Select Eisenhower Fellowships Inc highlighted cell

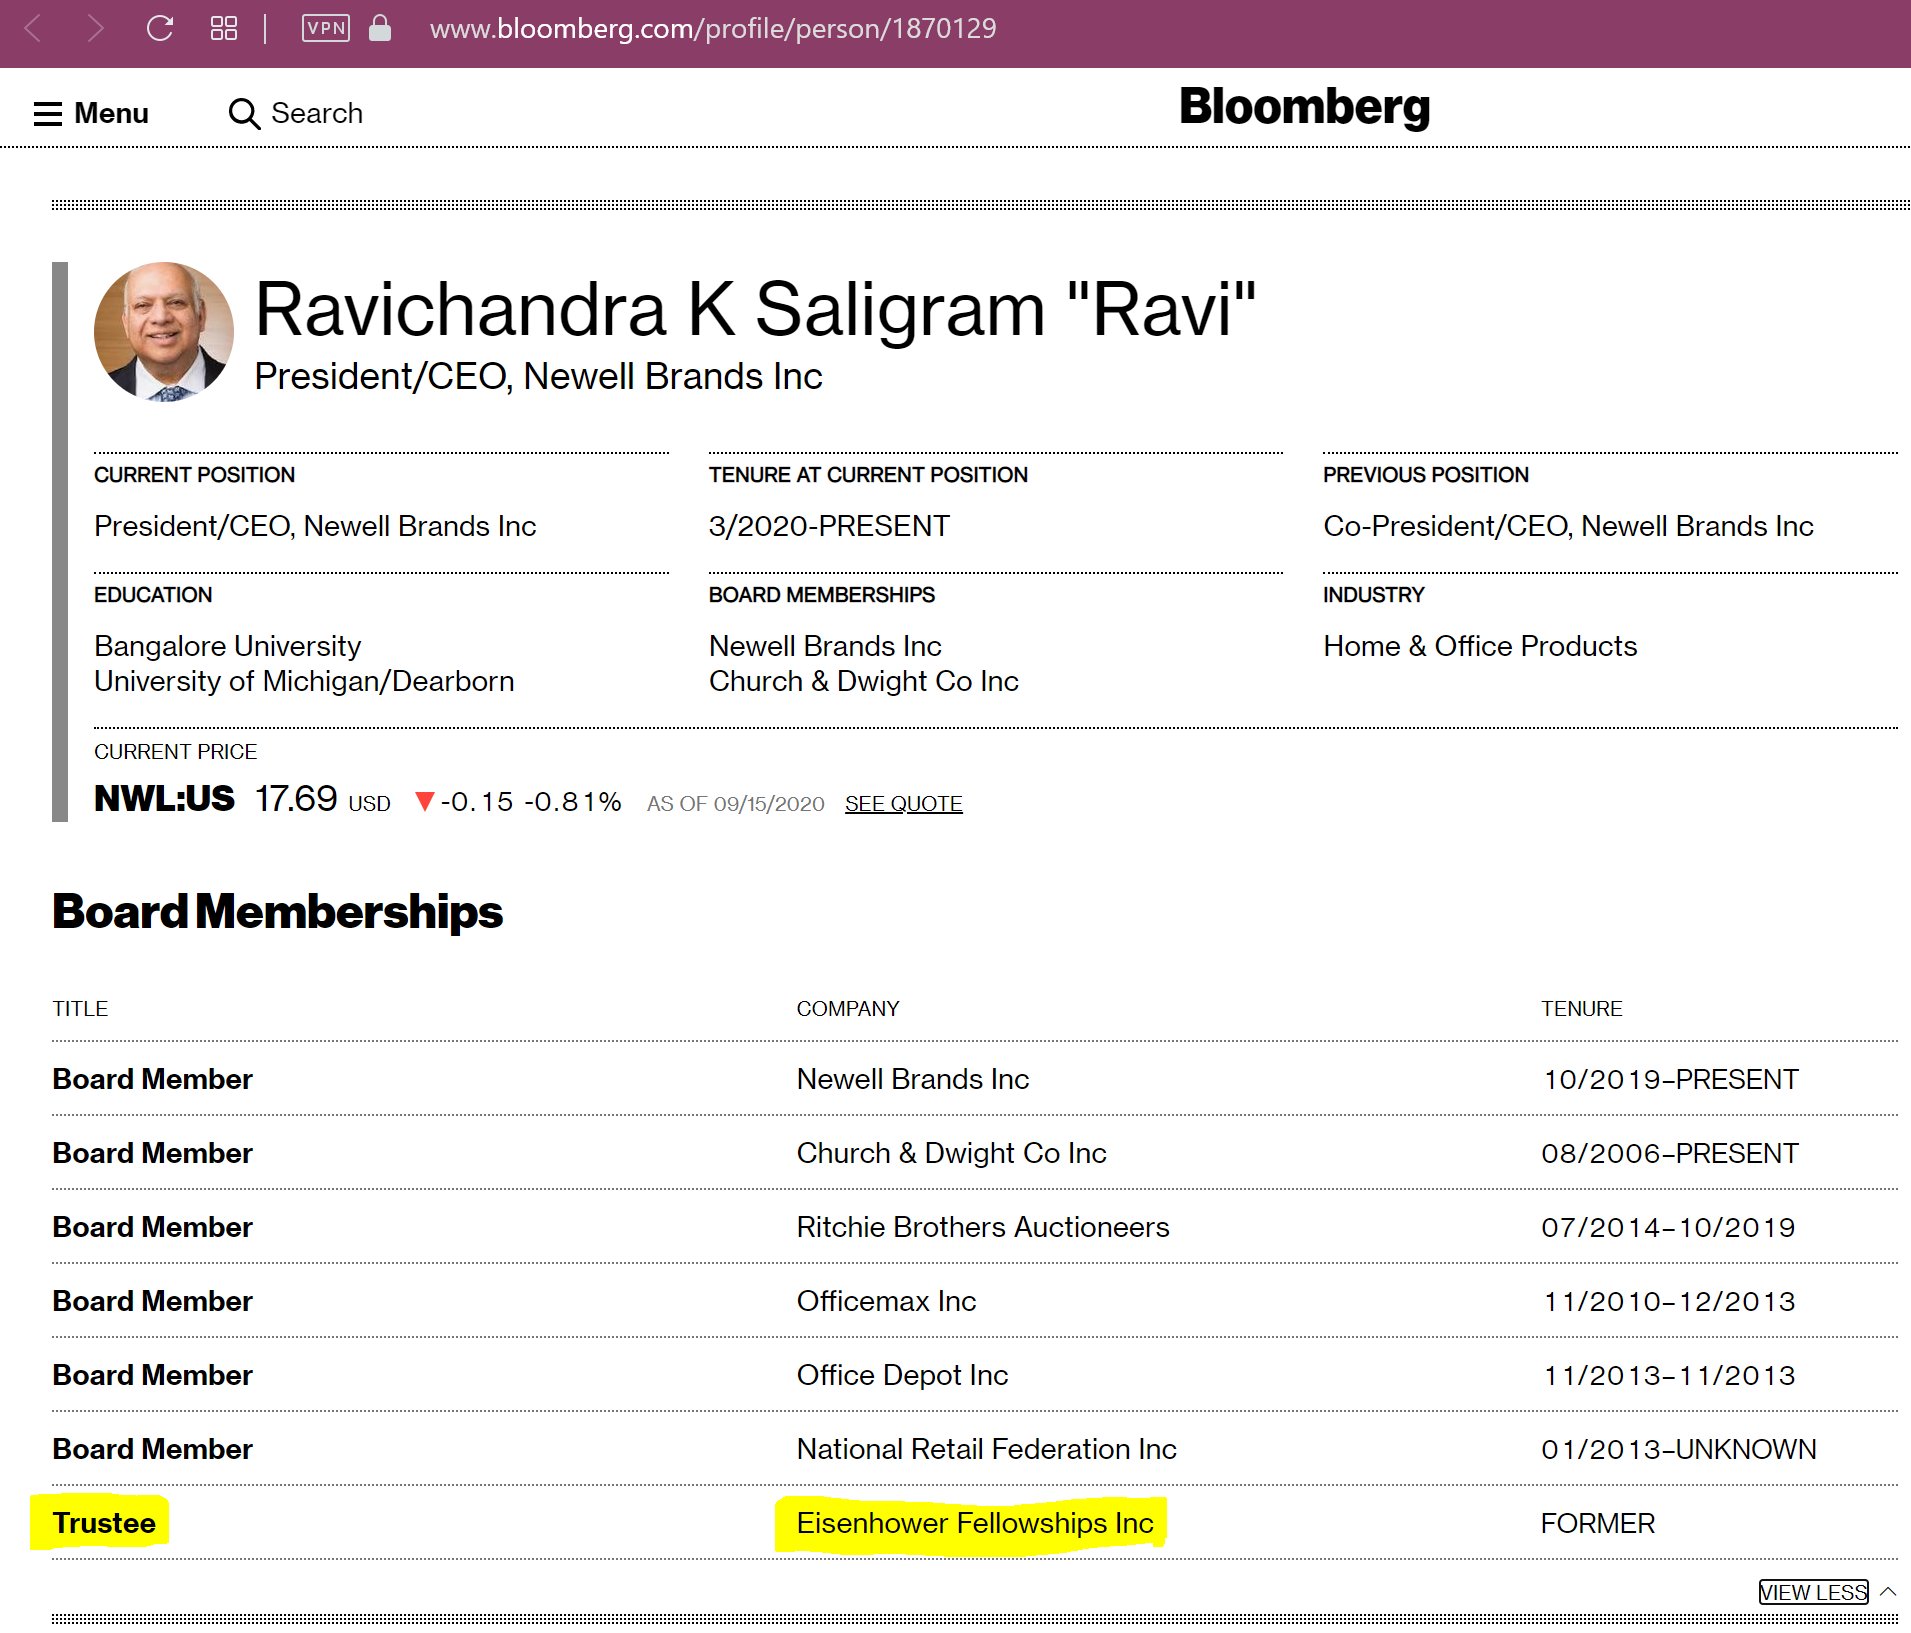click(975, 1523)
